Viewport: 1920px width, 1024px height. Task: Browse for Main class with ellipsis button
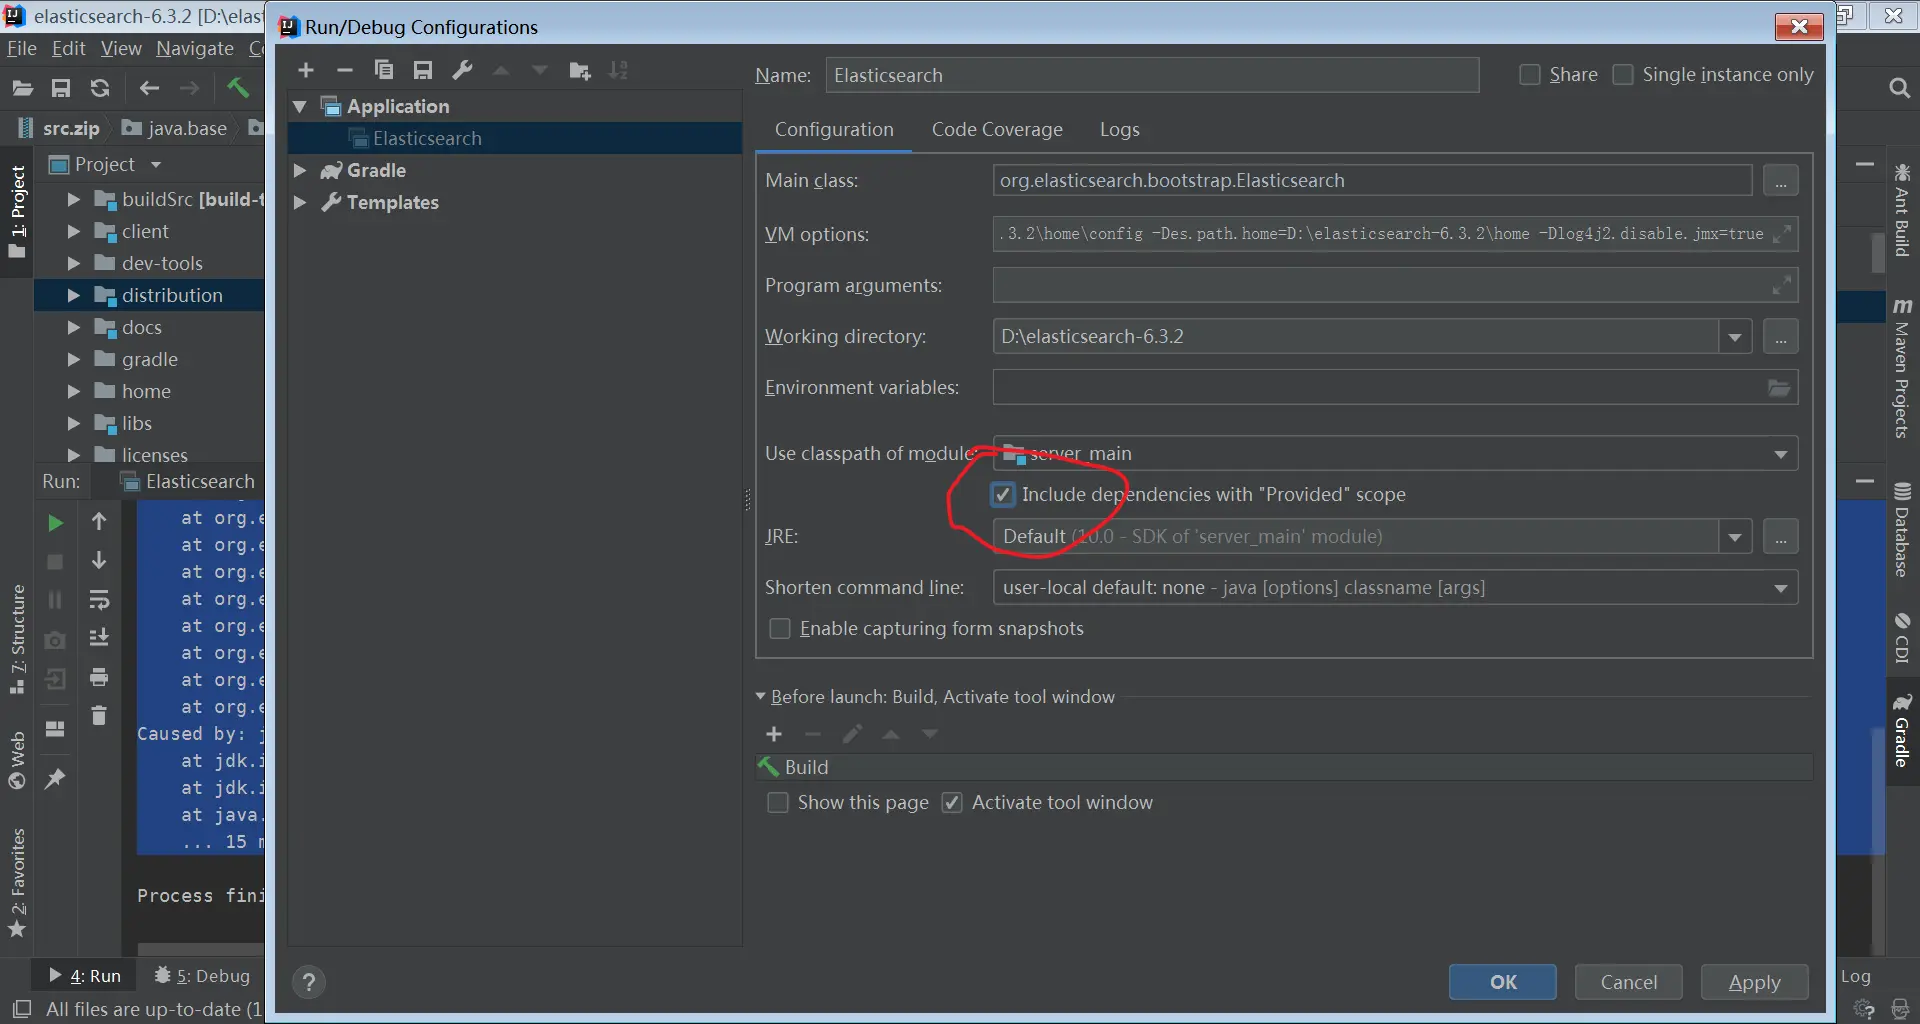click(1781, 181)
